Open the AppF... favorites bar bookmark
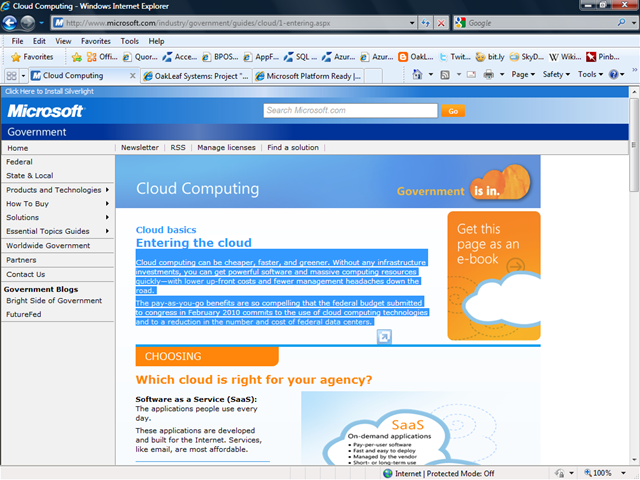Image resolution: width=640 pixels, height=480 pixels. (x=261, y=57)
